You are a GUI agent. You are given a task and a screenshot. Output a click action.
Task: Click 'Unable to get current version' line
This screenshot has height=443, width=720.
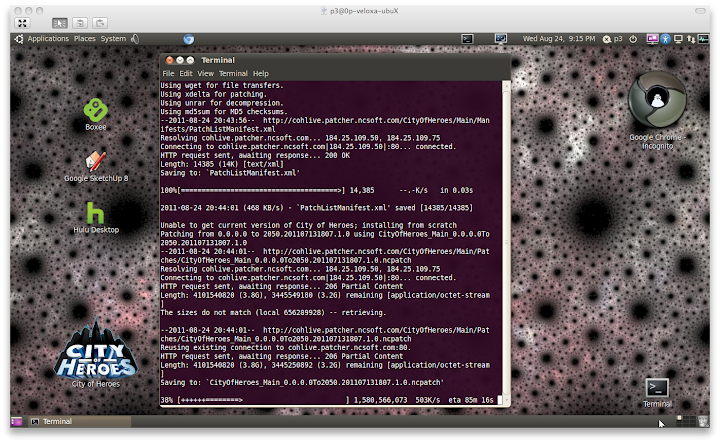tap(309, 225)
